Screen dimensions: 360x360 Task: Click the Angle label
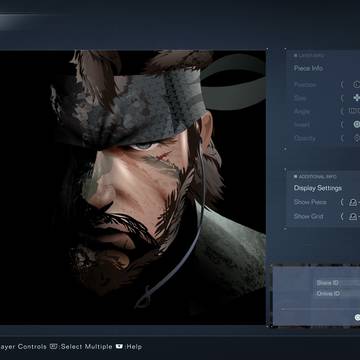pyautogui.click(x=302, y=111)
